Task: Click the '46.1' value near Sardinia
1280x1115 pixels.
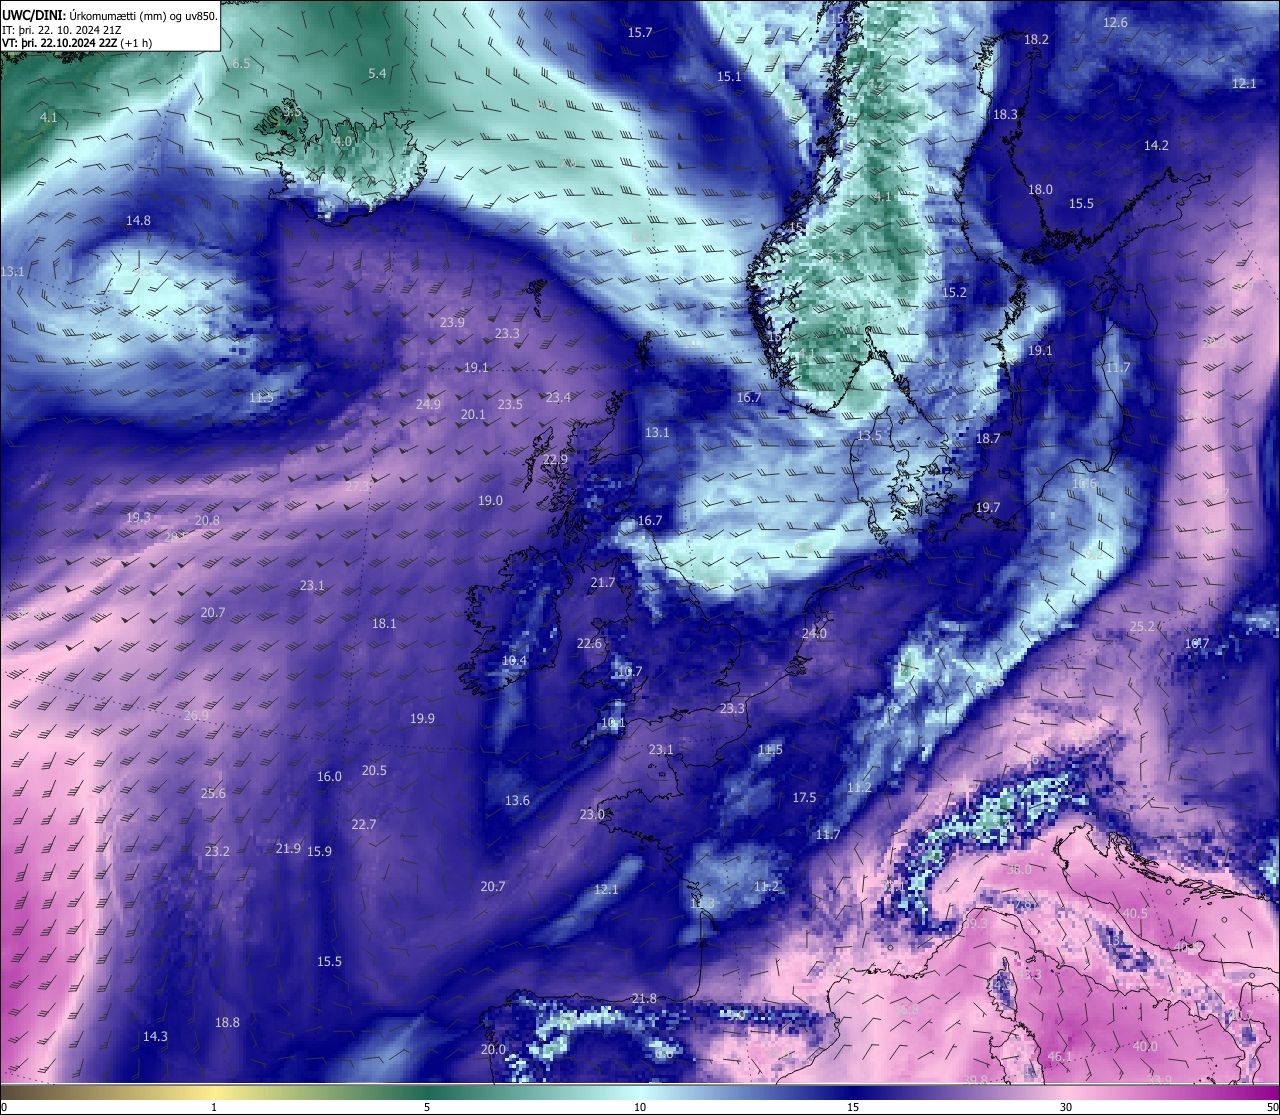Action: [1060, 1056]
